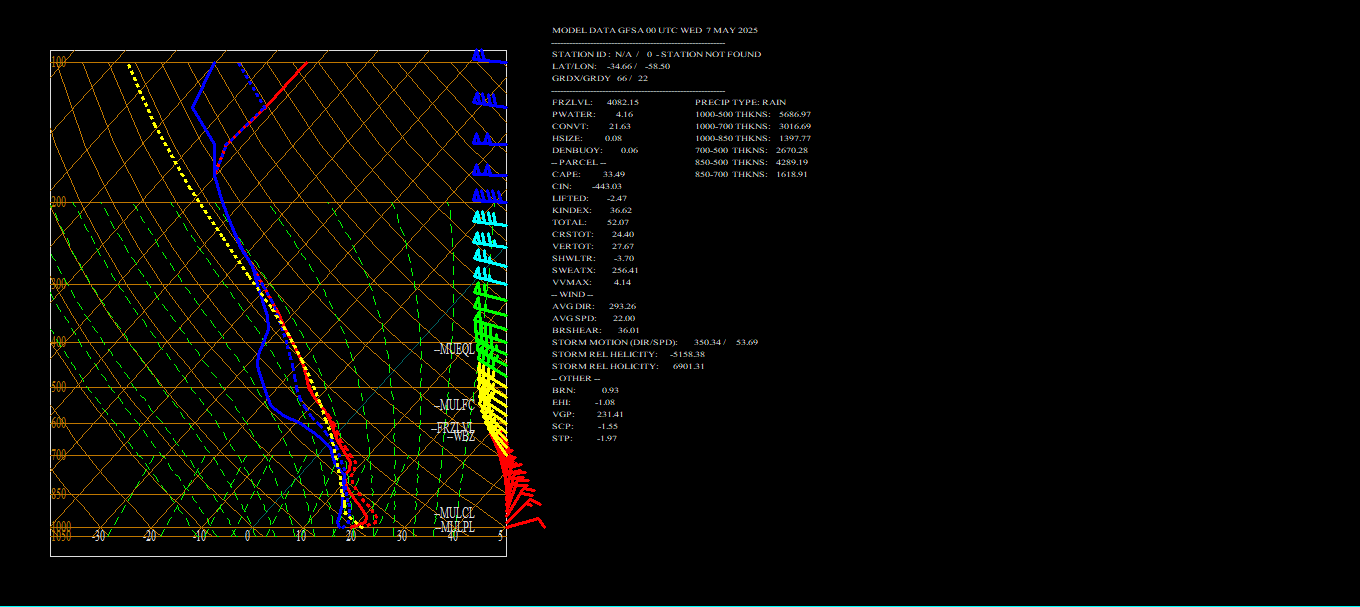Click the -30 temperature axis label

[x=99, y=536]
